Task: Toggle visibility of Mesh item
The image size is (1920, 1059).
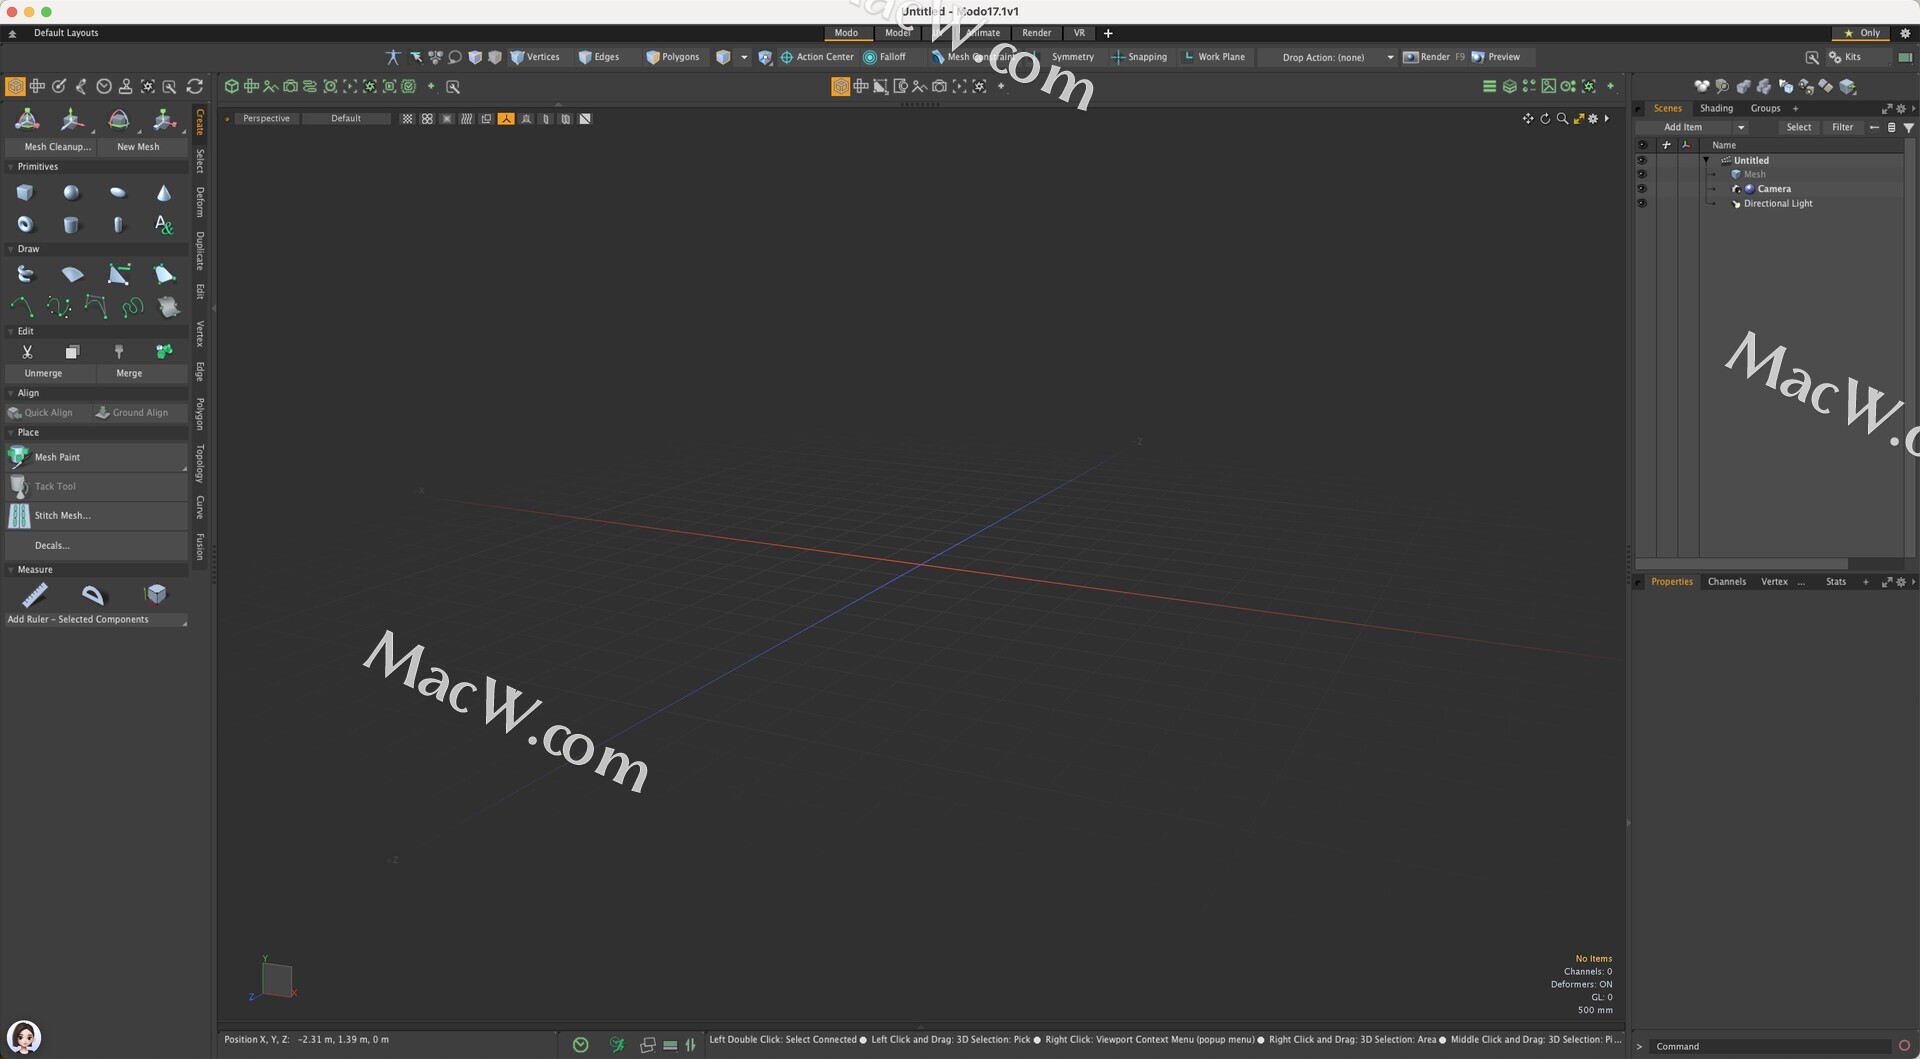Action: pyautogui.click(x=1642, y=174)
